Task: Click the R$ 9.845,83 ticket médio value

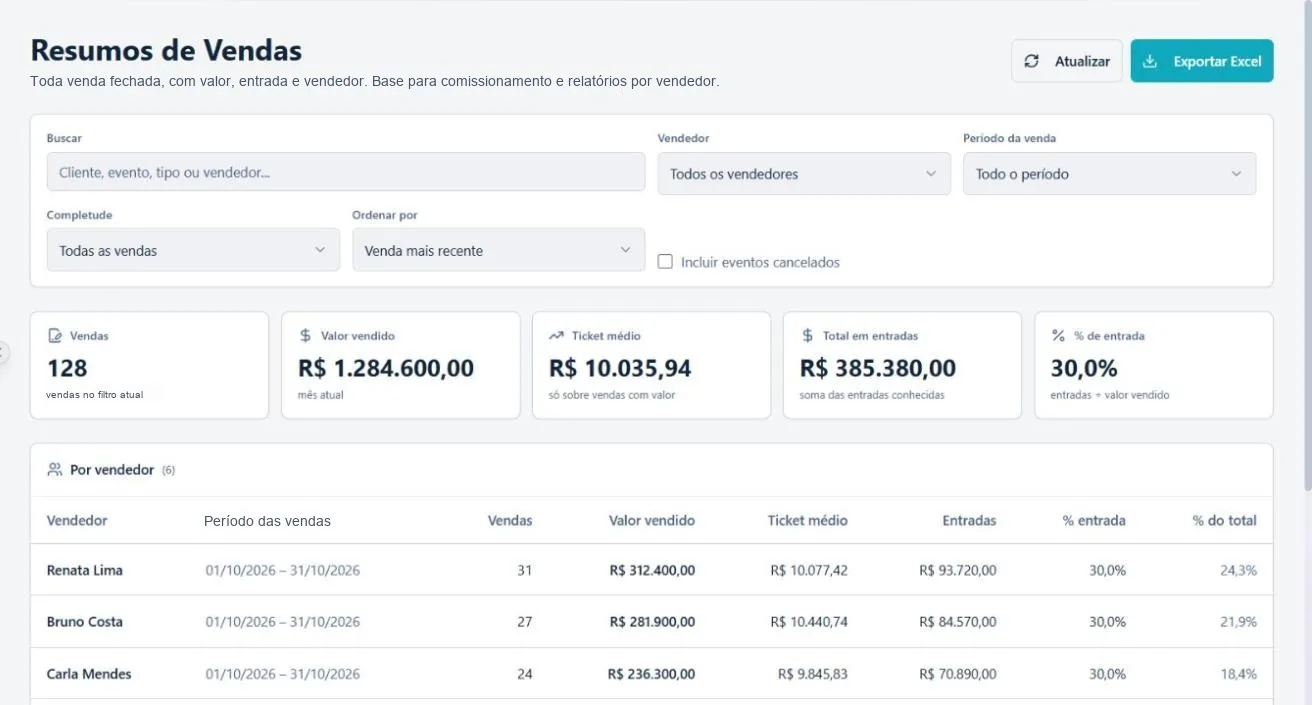Action: [x=813, y=674]
